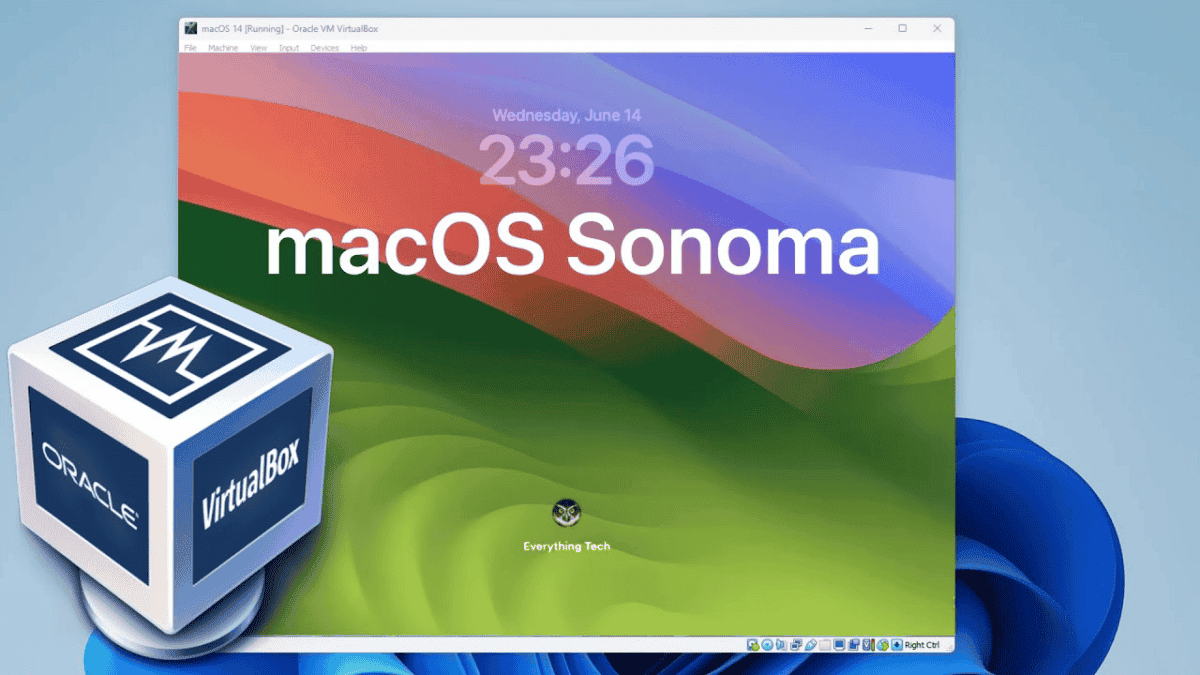The height and width of the screenshot is (675, 1200).
Task: Open the File menu
Action: point(190,48)
